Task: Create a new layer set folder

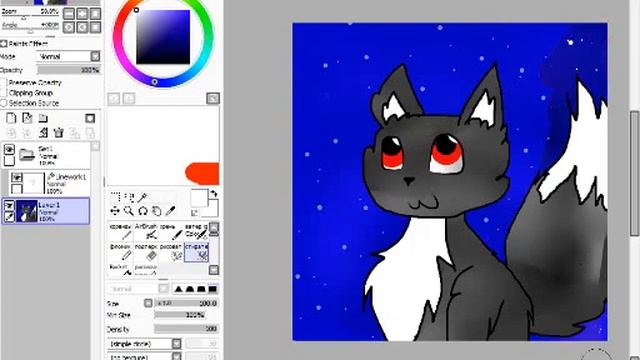Action: 43,118
